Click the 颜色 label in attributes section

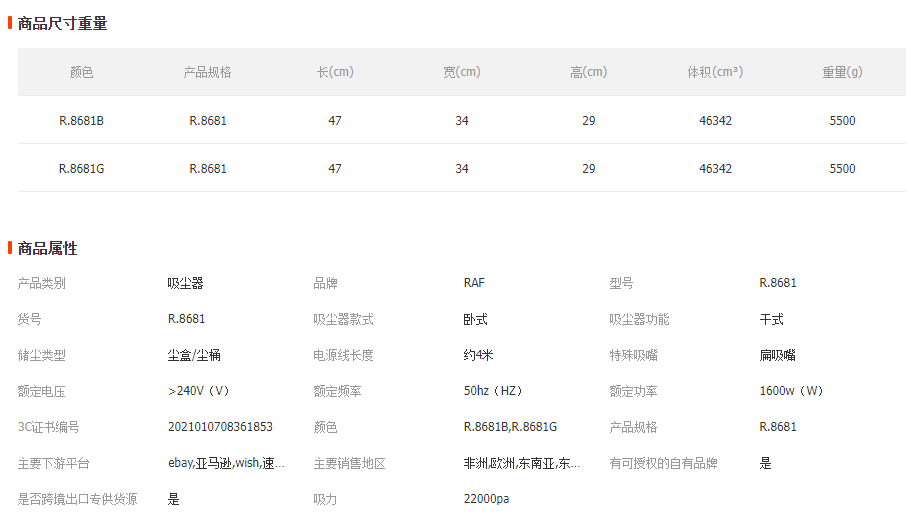pyautogui.click(x=325, y=427)
